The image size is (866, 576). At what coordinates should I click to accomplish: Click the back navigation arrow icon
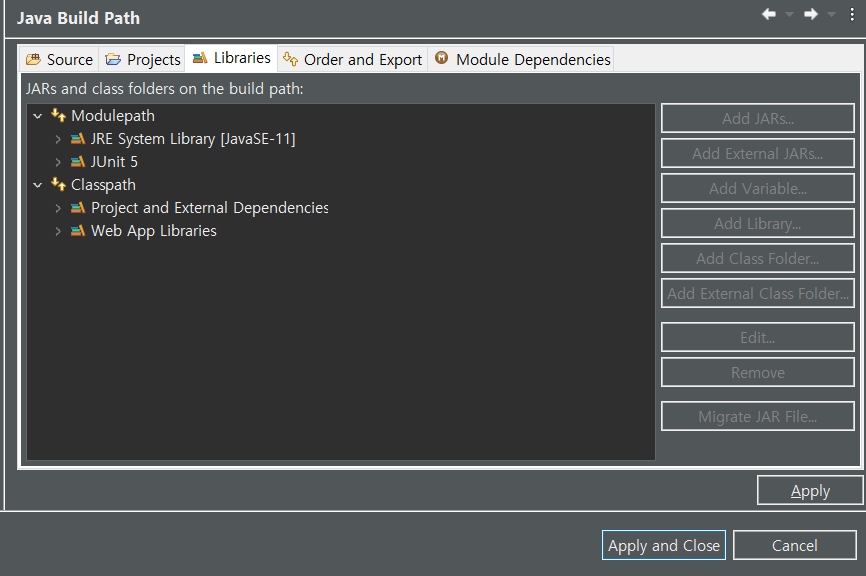tap(767, 14)
